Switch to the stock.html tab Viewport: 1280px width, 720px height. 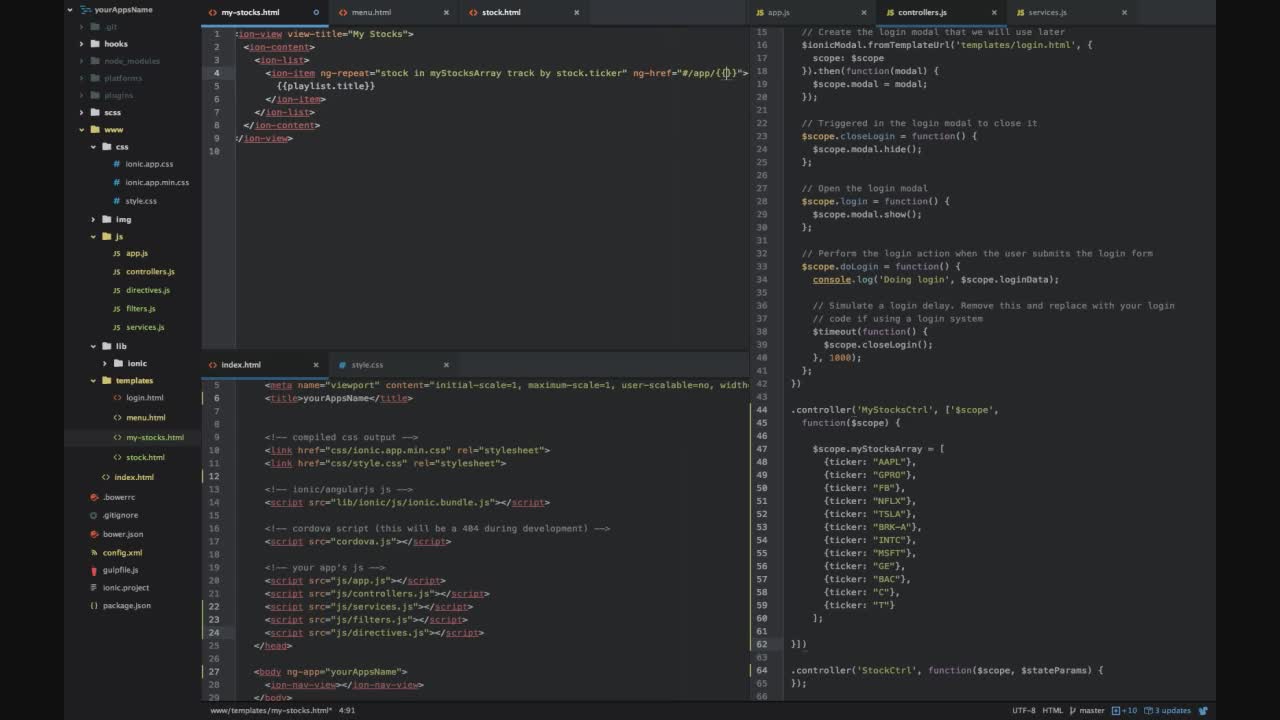coord(524,12)
